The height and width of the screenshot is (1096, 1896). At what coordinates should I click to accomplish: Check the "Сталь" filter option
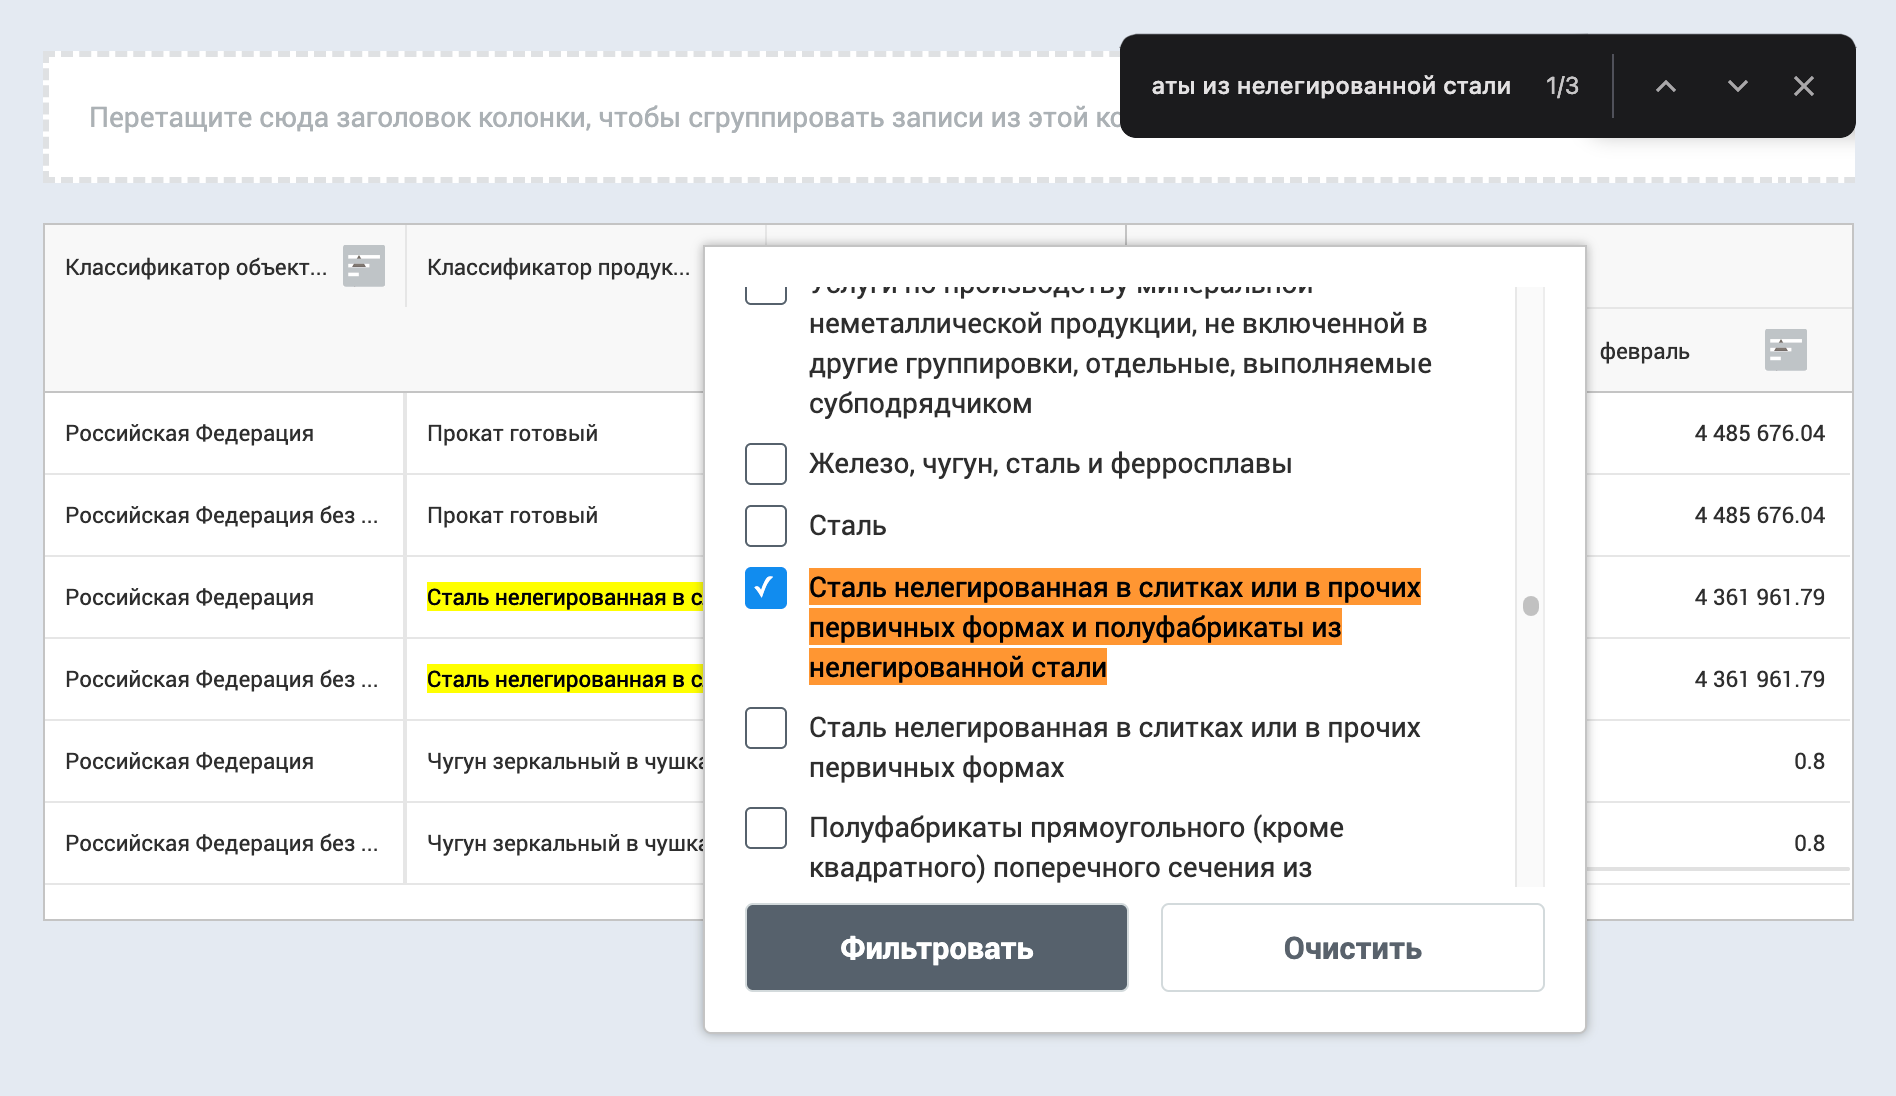765,526
